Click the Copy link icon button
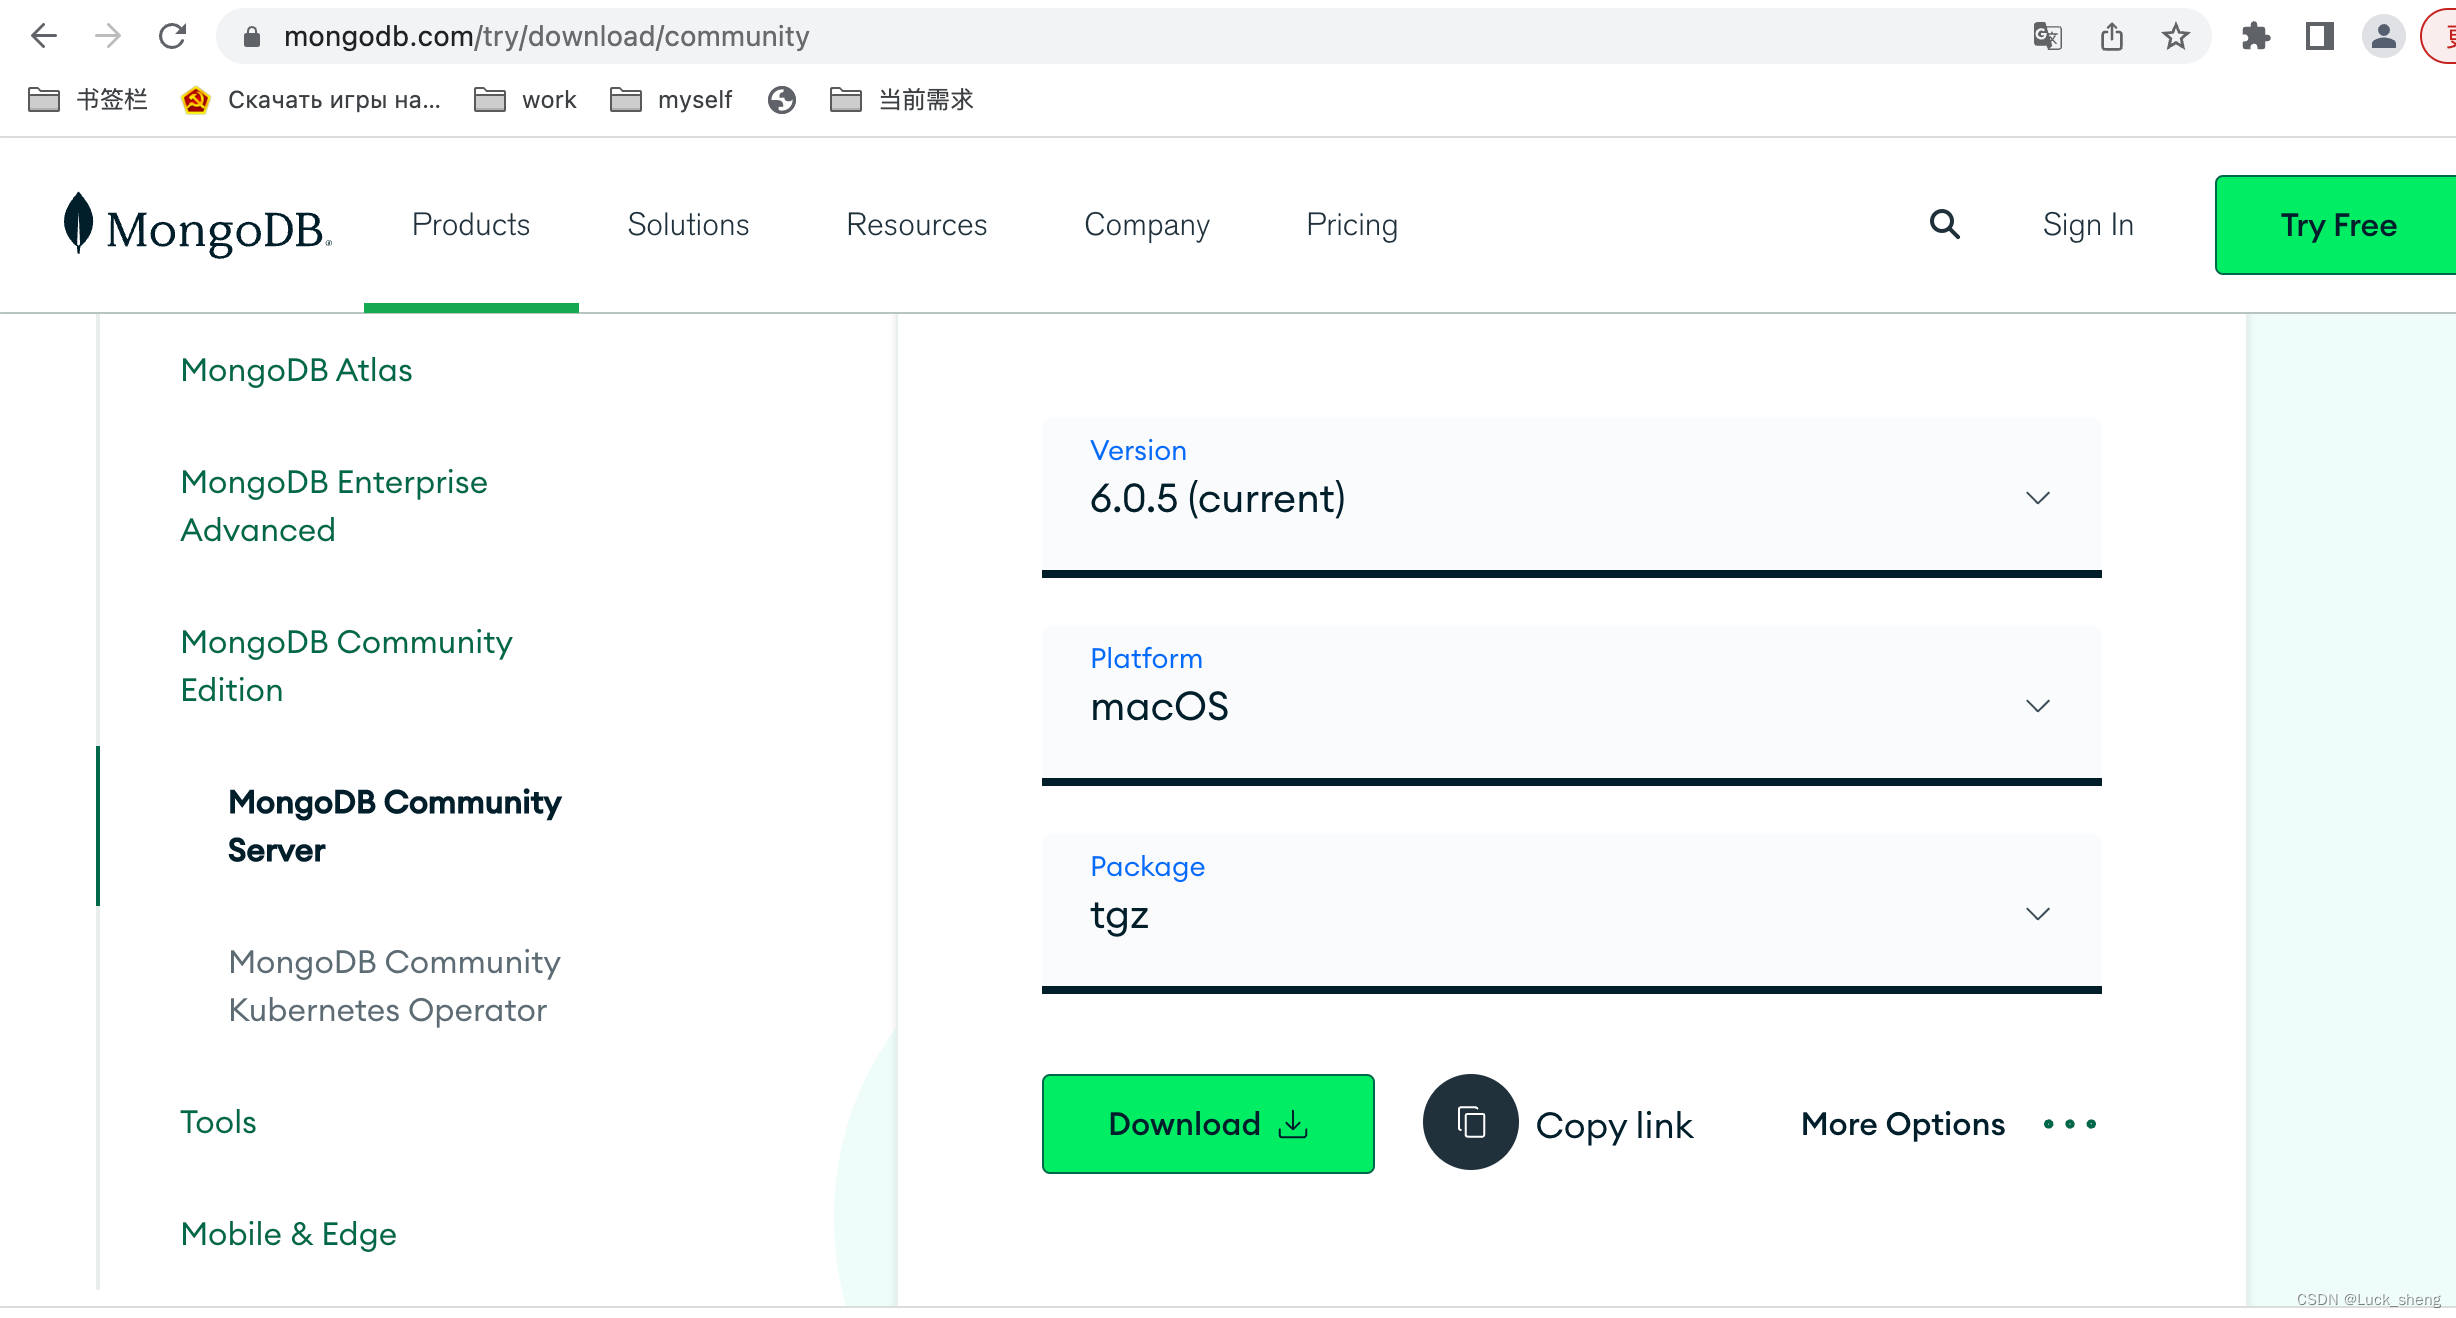Screen dimensions: 2456x1318 pos(1472,1123)
